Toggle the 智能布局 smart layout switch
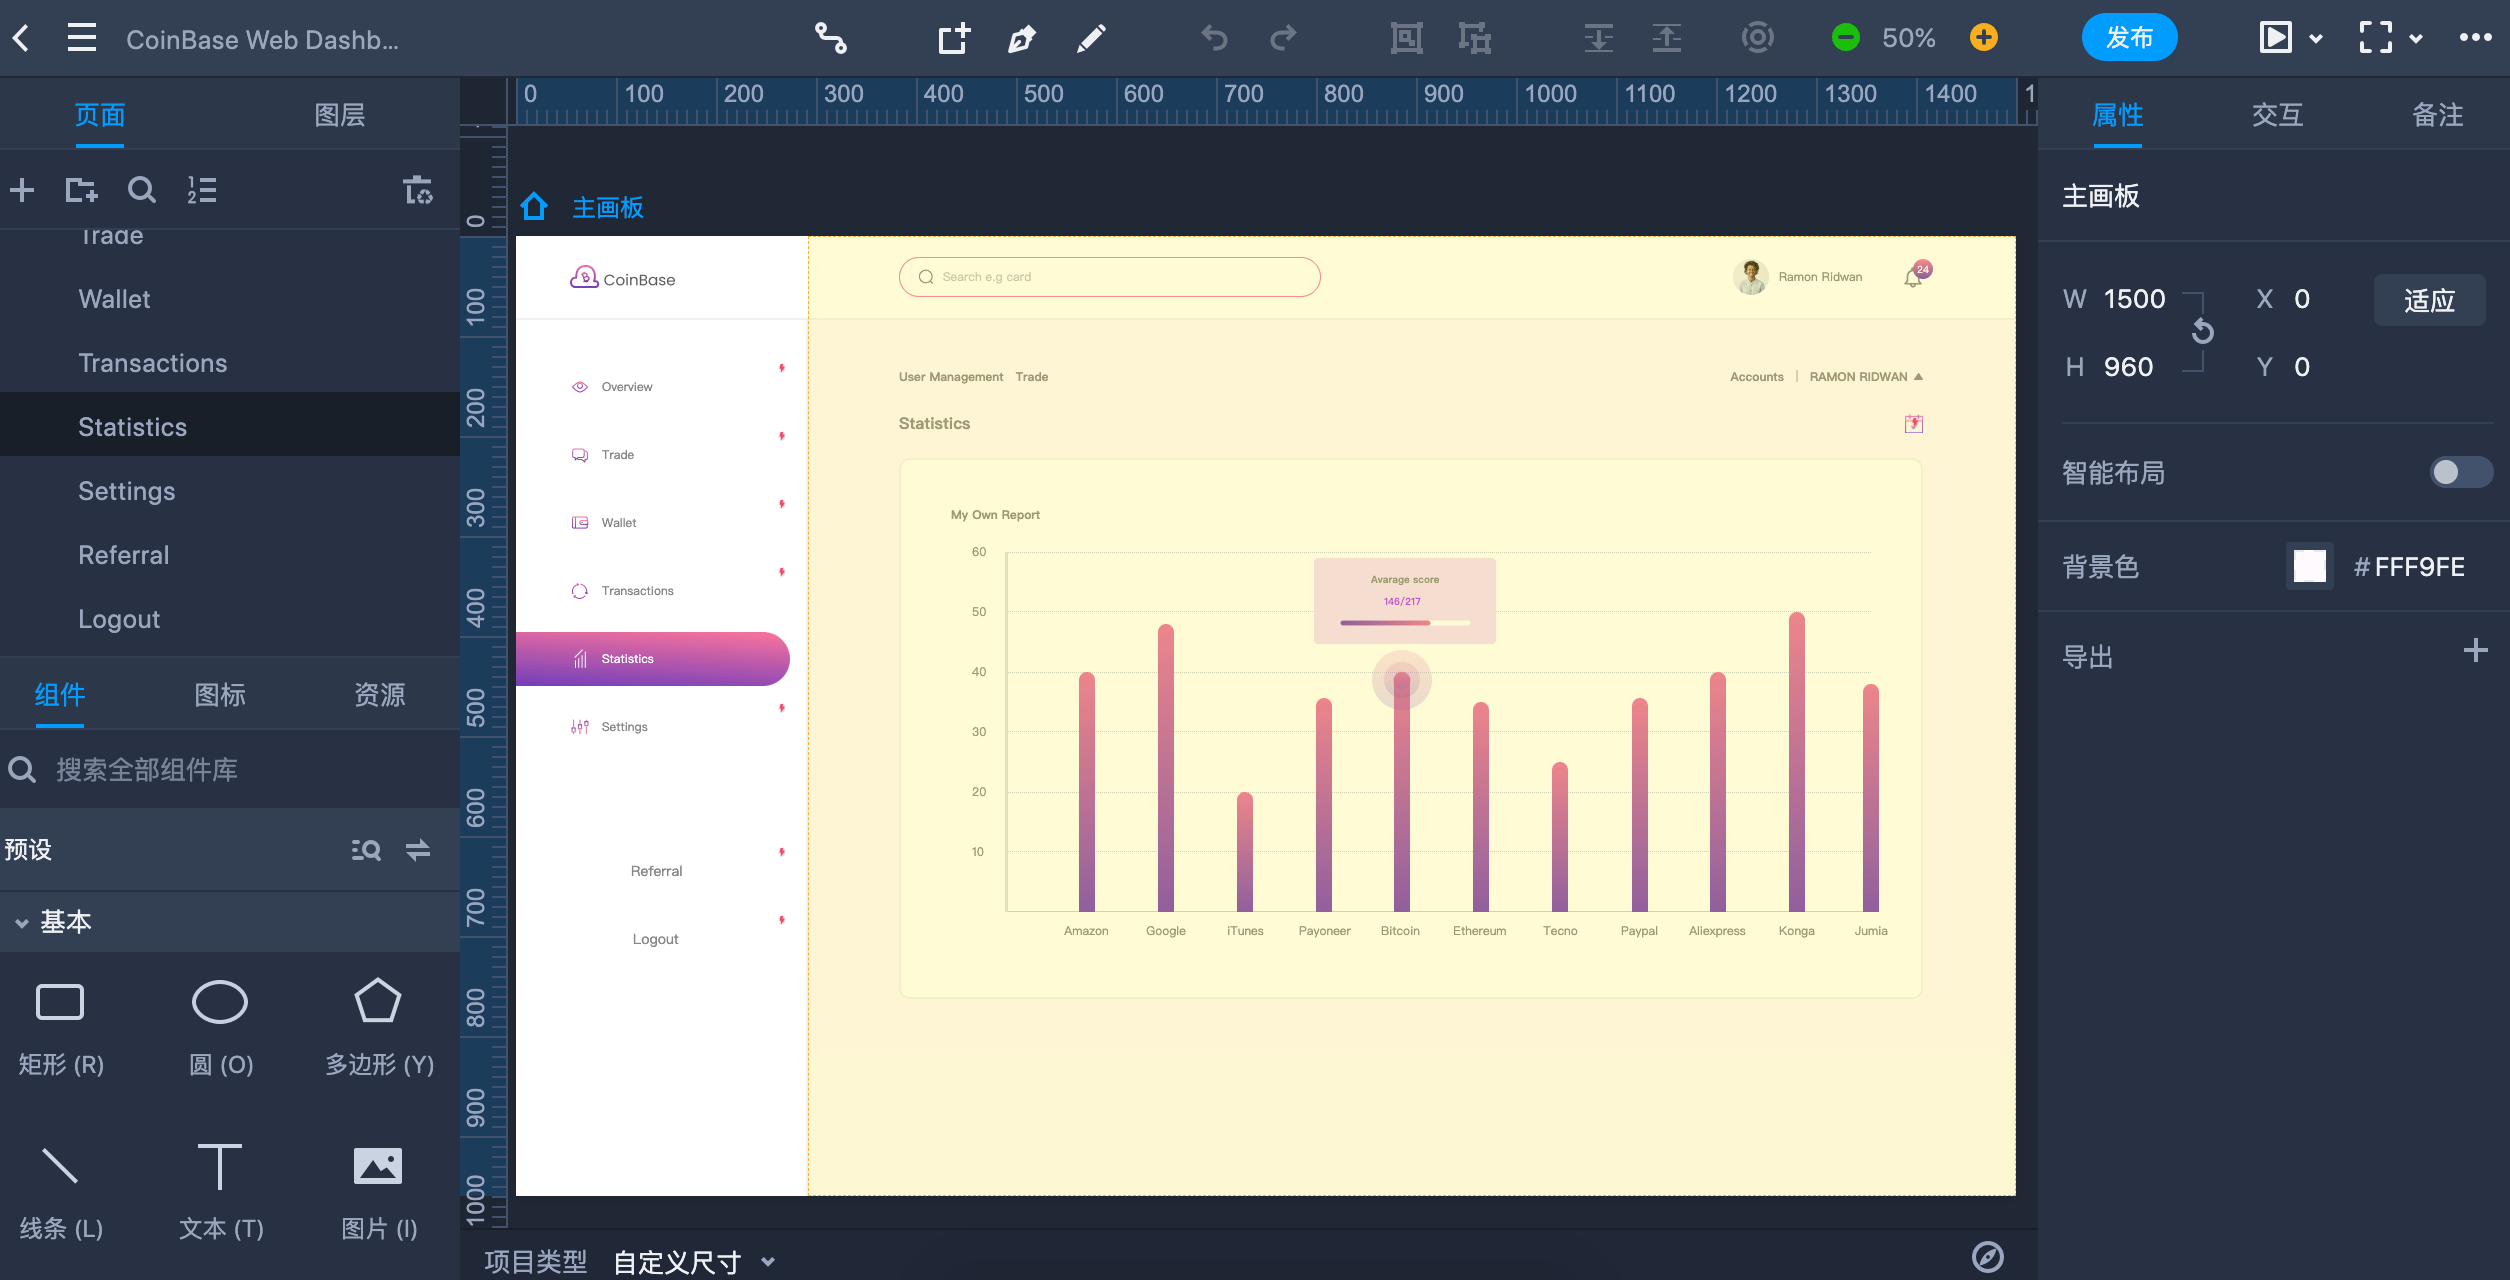This screenshot has height=1280, width=2510. click(2460, 472)
